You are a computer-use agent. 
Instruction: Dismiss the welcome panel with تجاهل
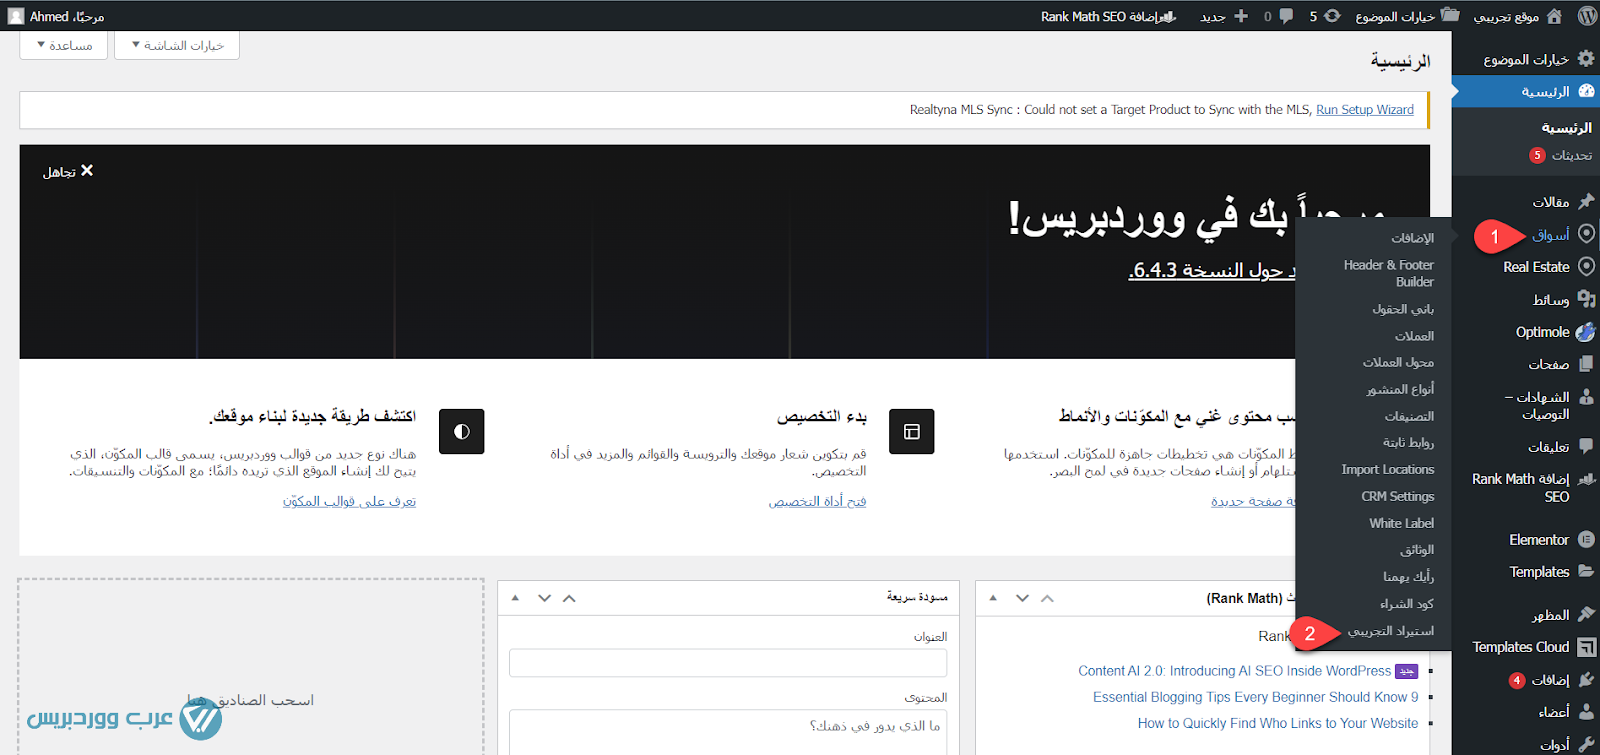(x=68, y=172)
